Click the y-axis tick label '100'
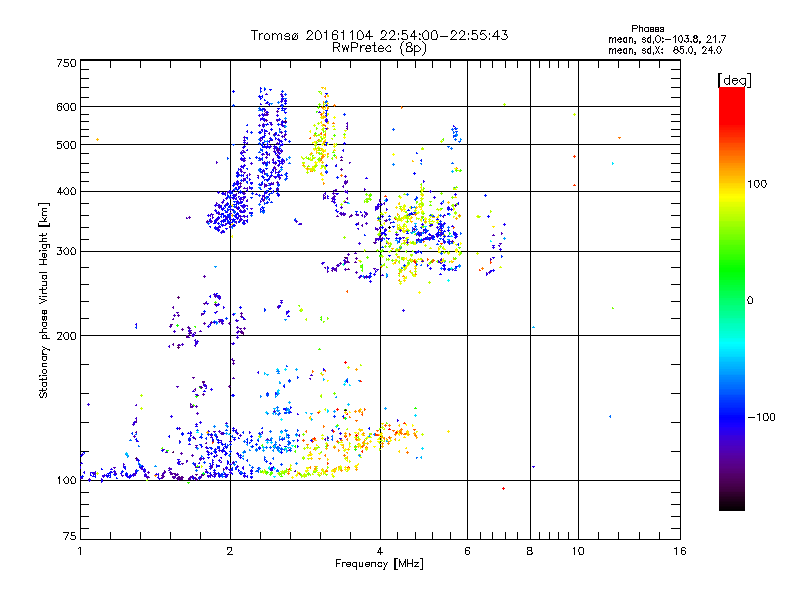 click(66, 481)
